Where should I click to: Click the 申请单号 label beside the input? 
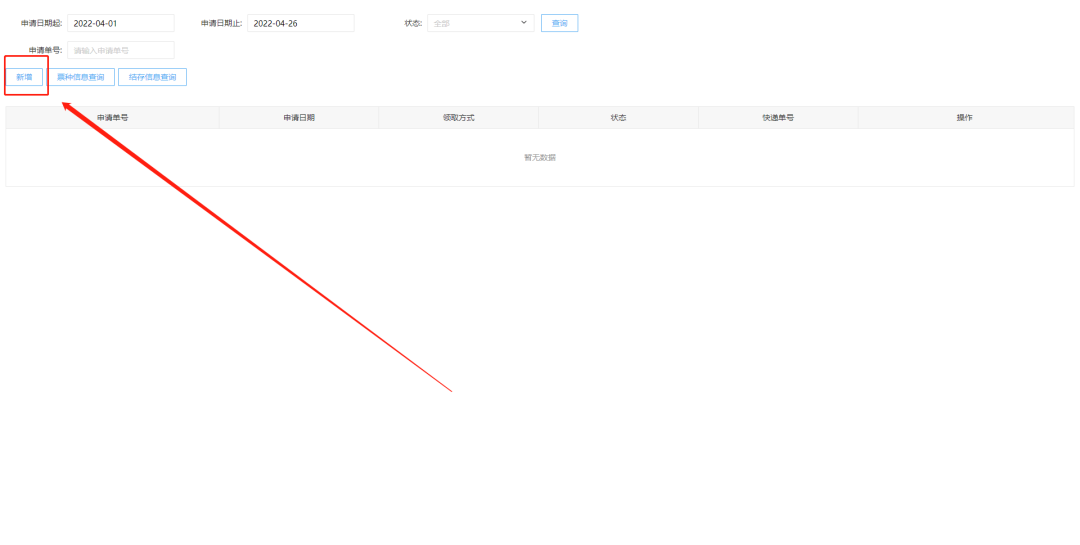pyautogui.click(x=45, y=50)
